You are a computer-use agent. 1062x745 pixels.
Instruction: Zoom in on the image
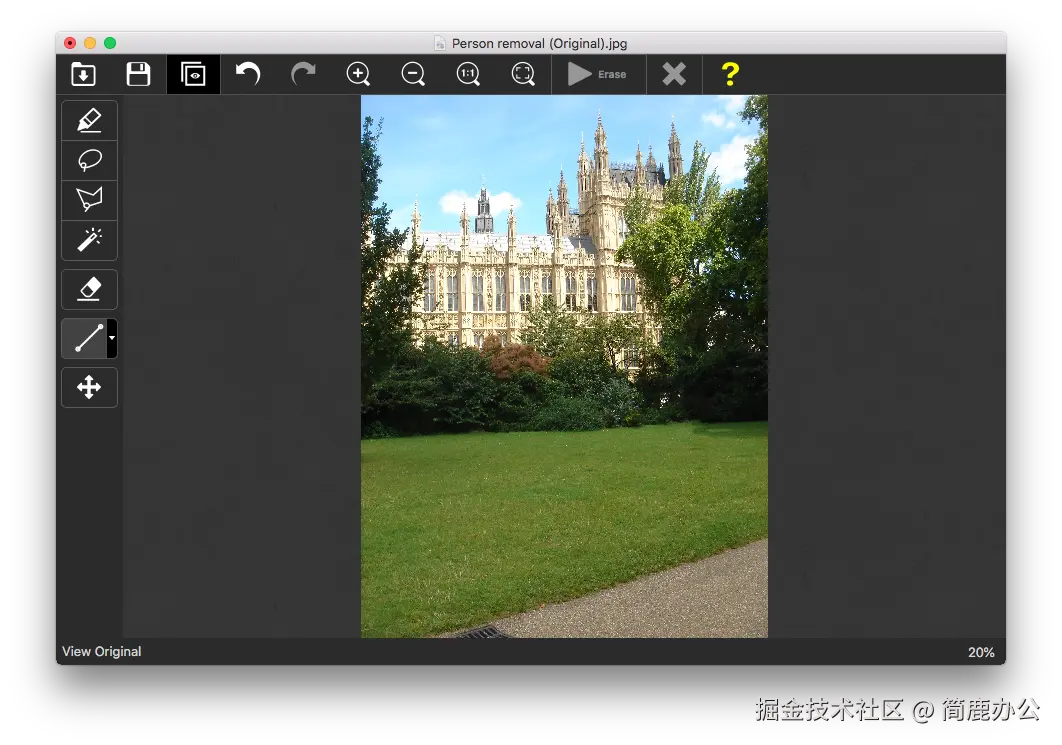tap(358, 73)
